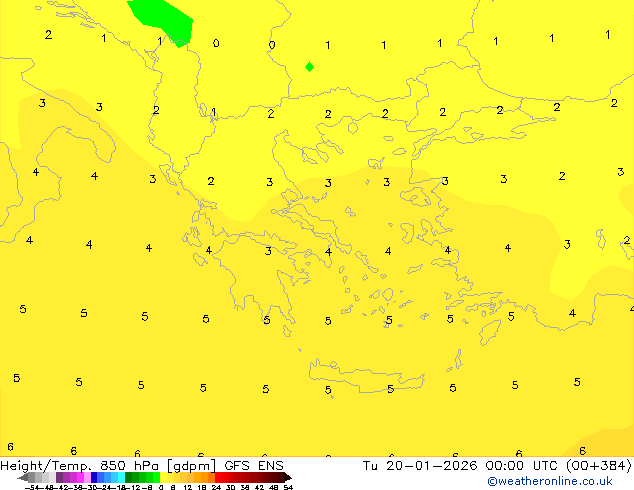Click the small green diamond on the map
634x490 pixels.
[x=309, y=67]
